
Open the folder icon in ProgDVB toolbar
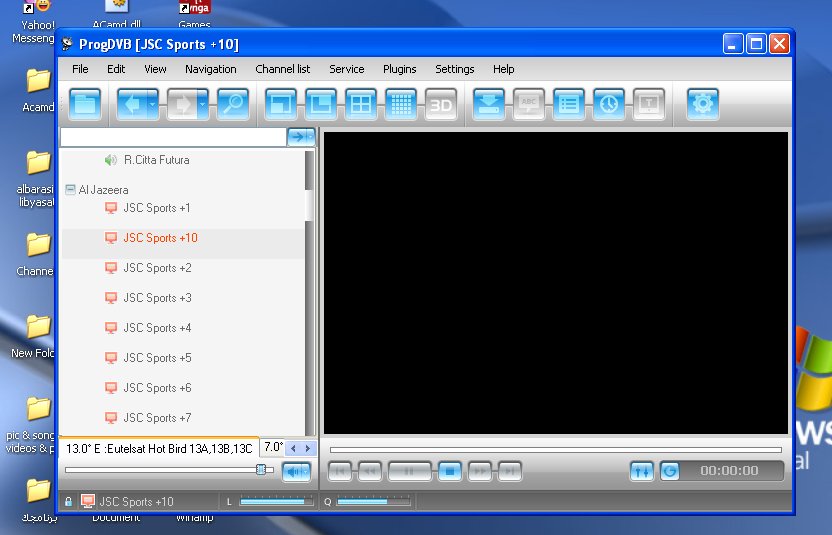click(85, 104)
